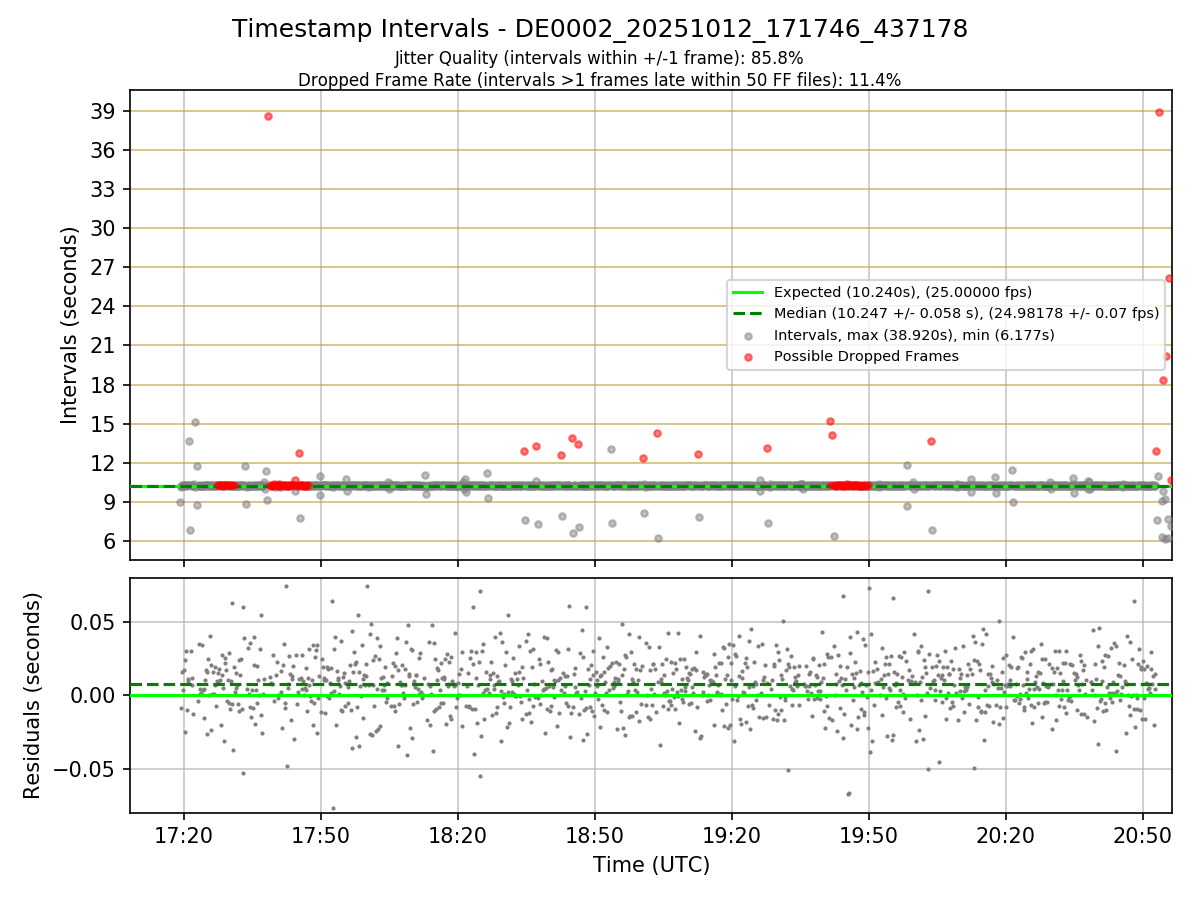Image resolution: width=1200 pixels, height=900 pixels.
Task: Click the "Time (UTC)" x-axis label
Action: tap(651, 864)
